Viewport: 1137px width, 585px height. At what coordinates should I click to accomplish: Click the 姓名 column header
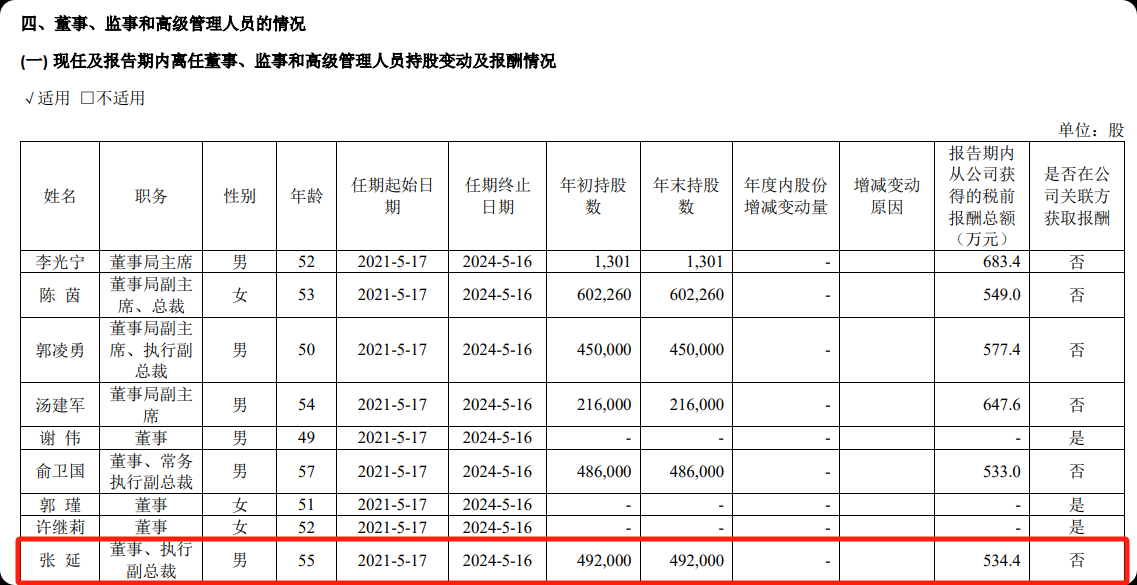[x=60, y=196]
